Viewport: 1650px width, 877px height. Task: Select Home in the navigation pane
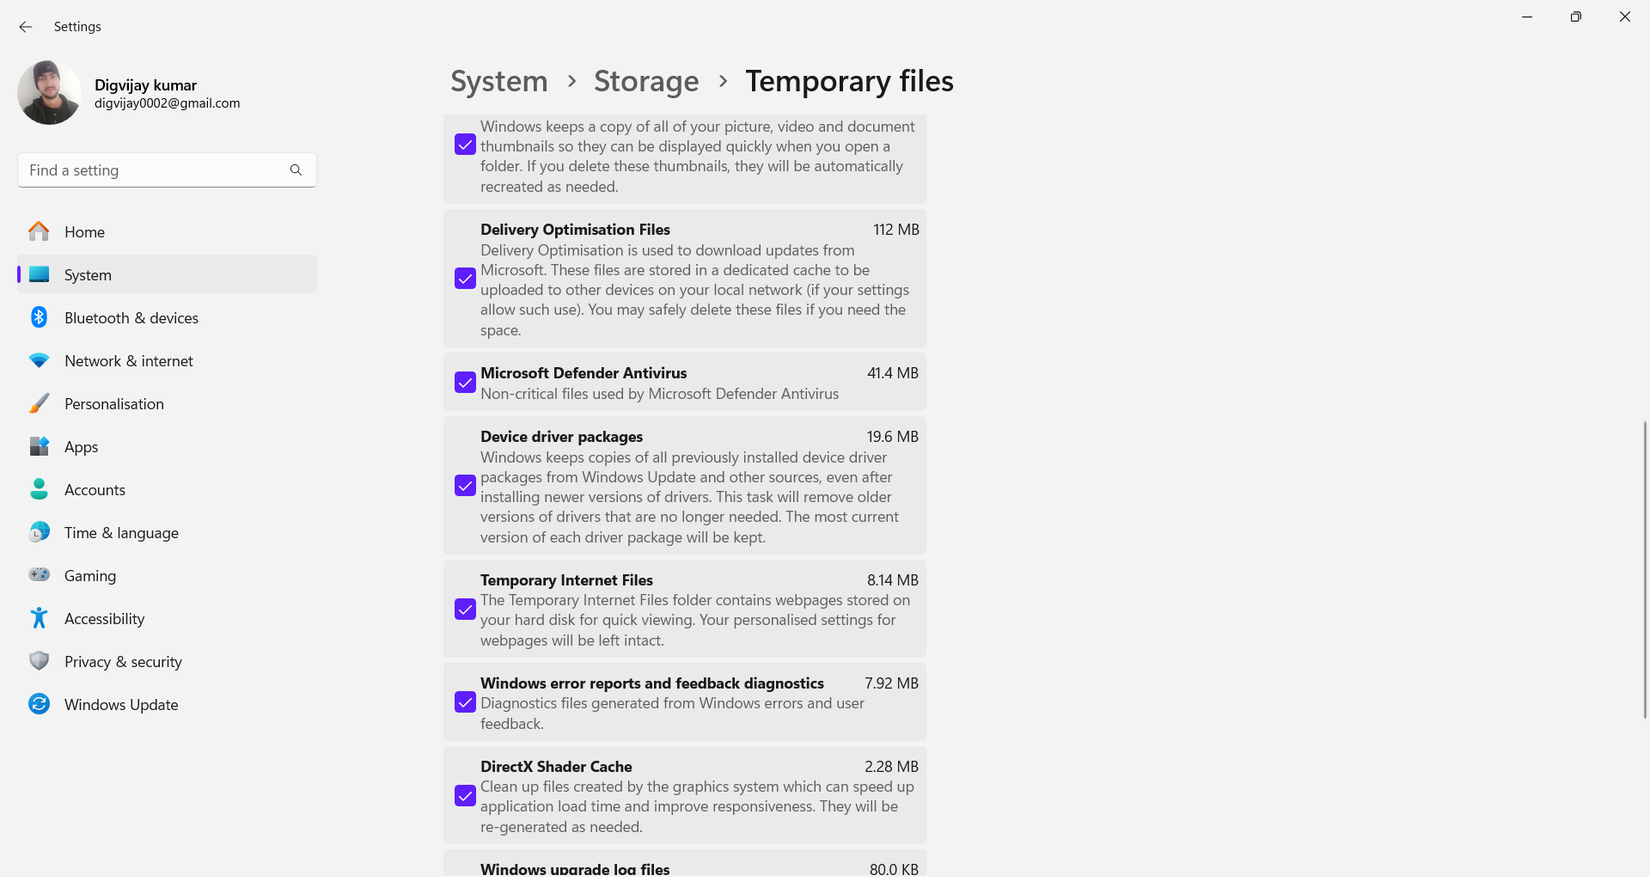[x=84, y=231]
